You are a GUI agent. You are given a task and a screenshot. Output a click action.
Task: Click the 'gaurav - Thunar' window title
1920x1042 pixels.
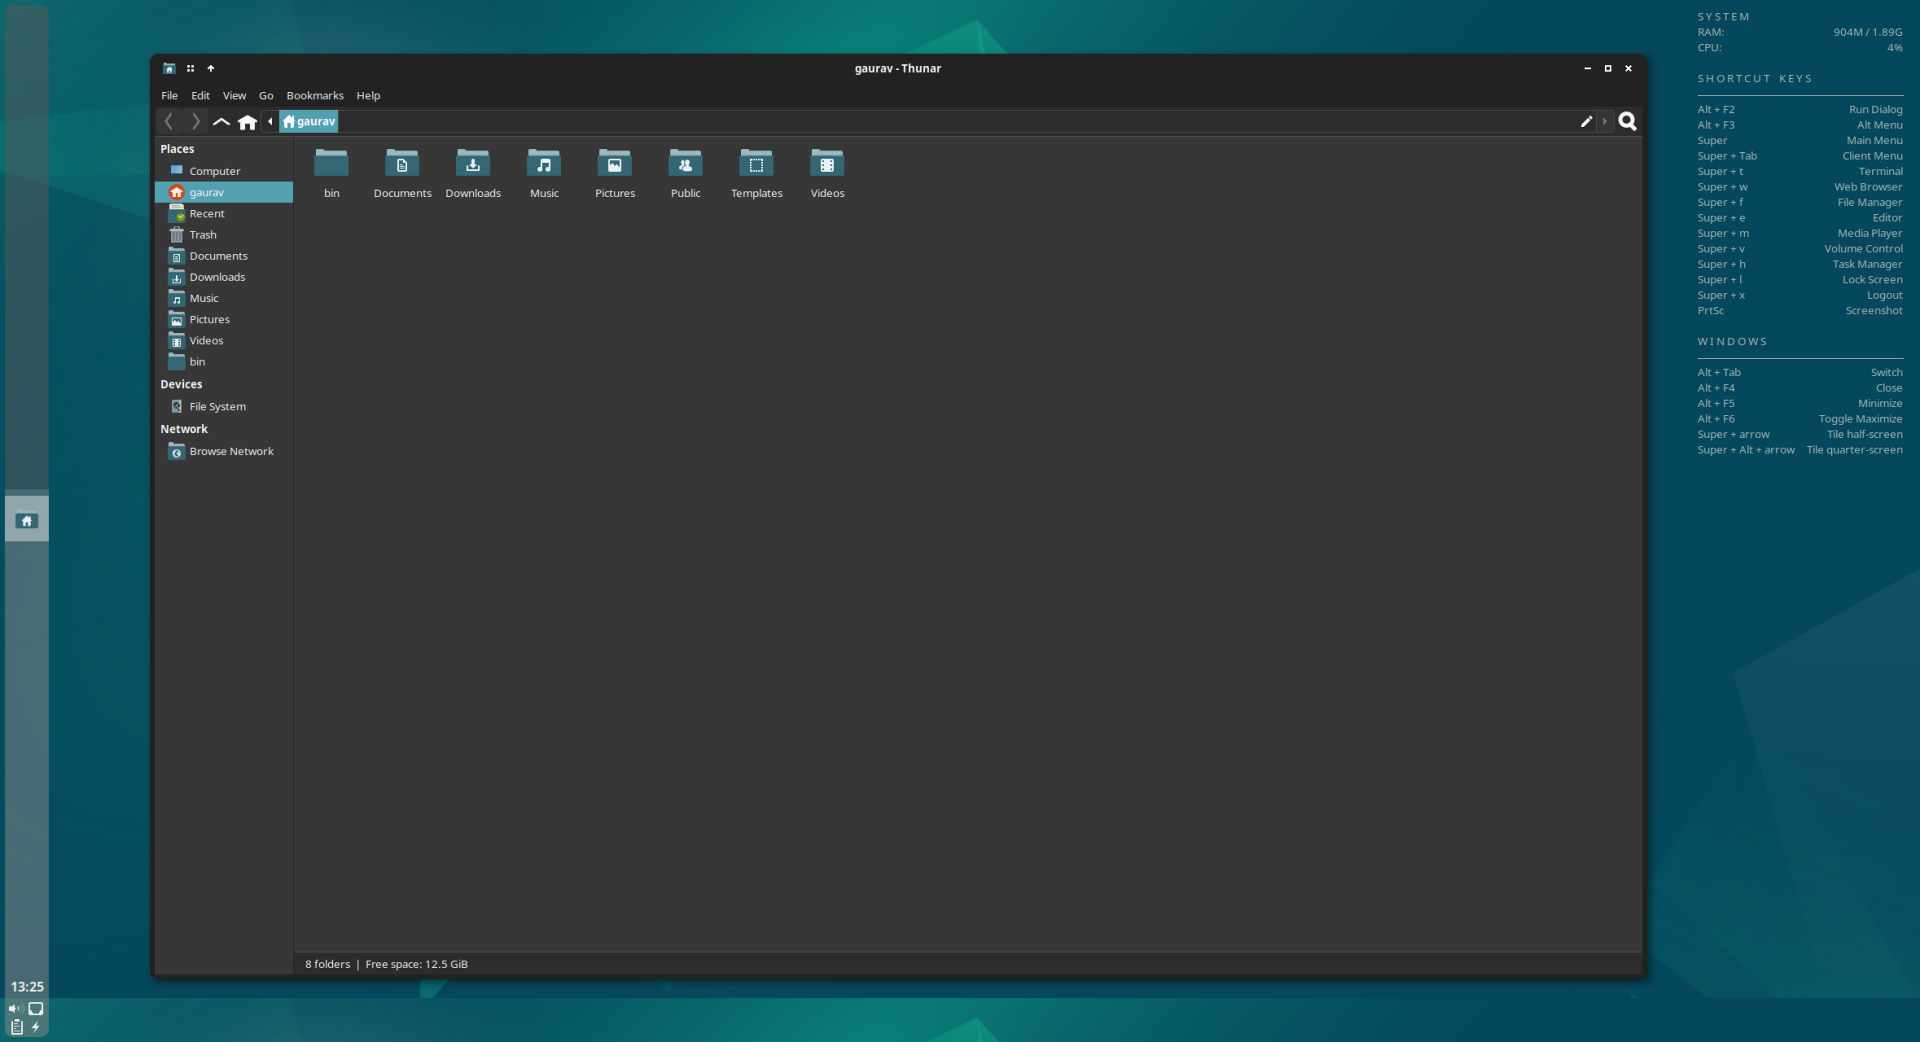point(898,68)
